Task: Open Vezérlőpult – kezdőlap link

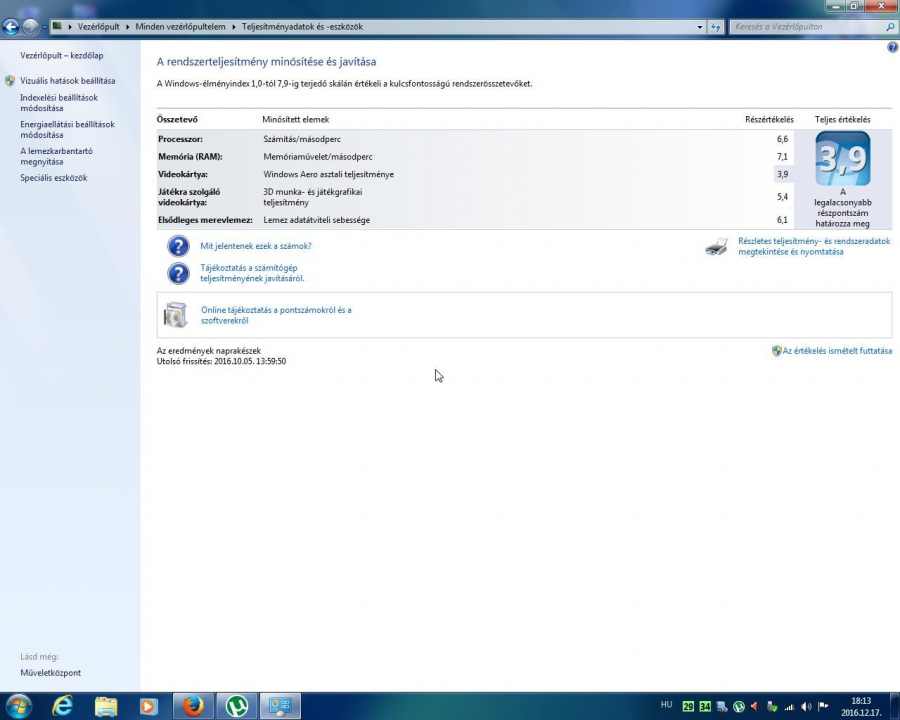Action: click(62, 56)
